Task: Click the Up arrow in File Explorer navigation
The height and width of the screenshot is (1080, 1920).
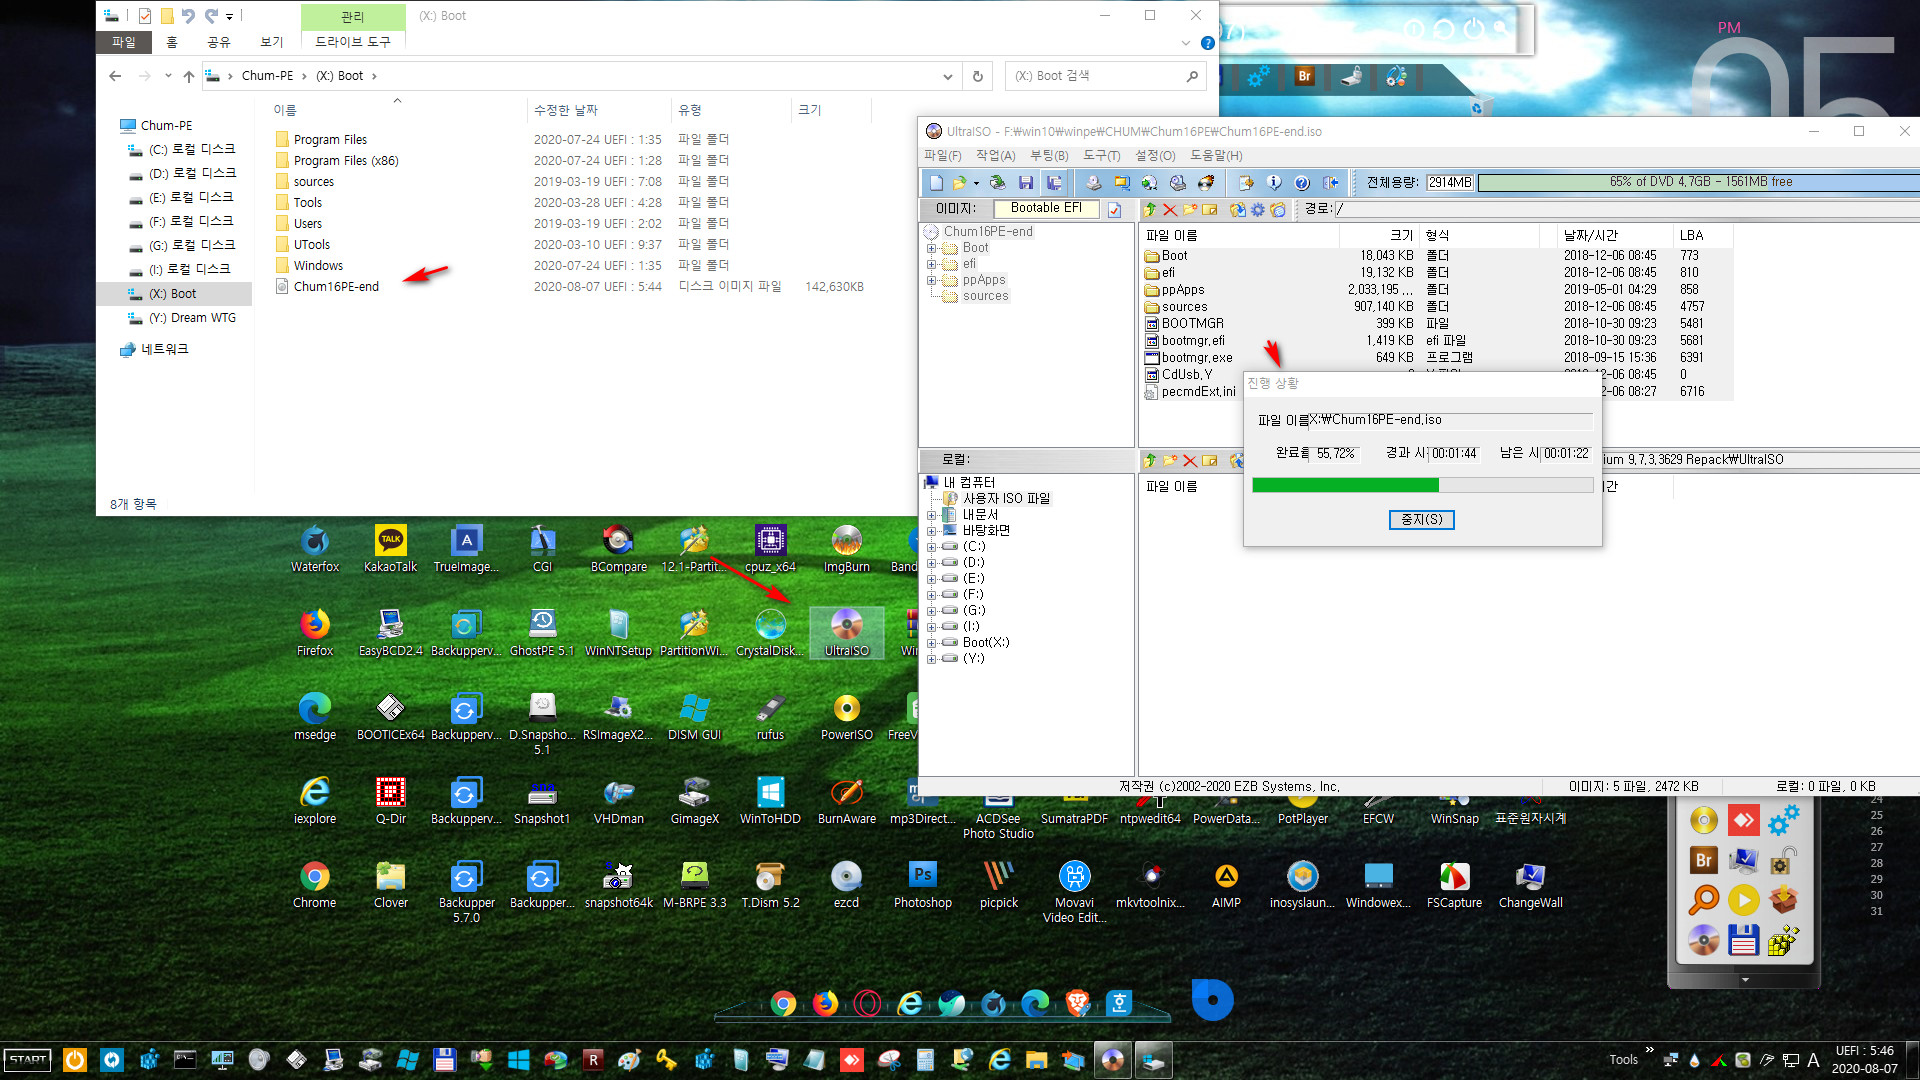Action: click(189, 76)
